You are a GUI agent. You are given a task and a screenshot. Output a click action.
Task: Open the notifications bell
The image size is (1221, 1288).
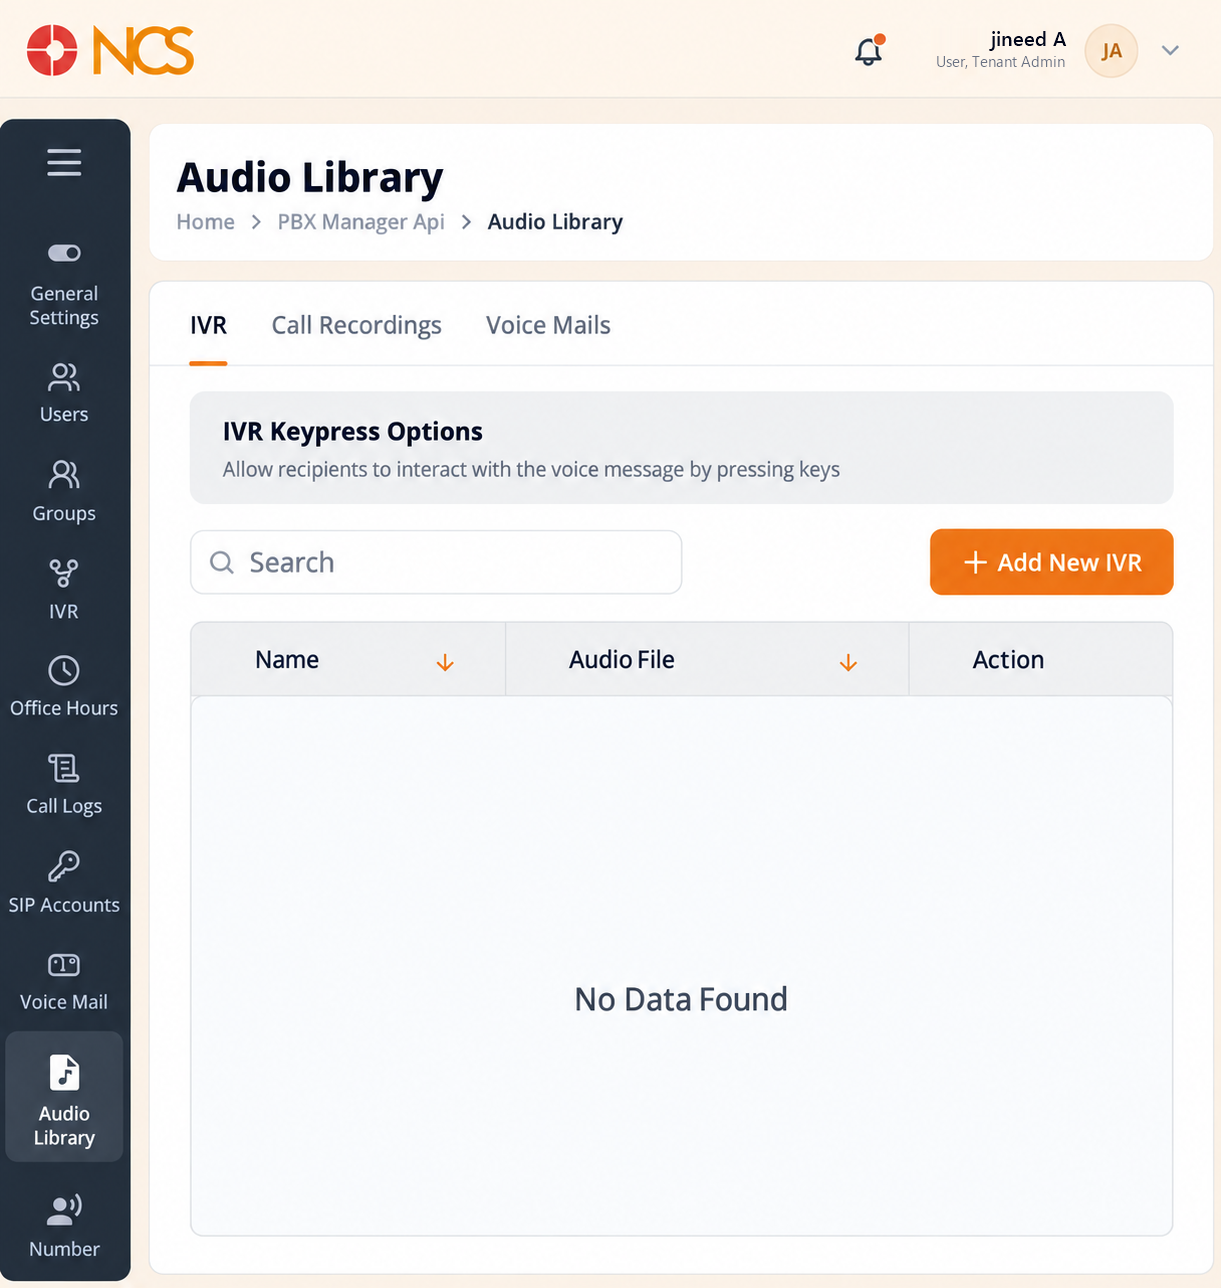coord(869,51)
